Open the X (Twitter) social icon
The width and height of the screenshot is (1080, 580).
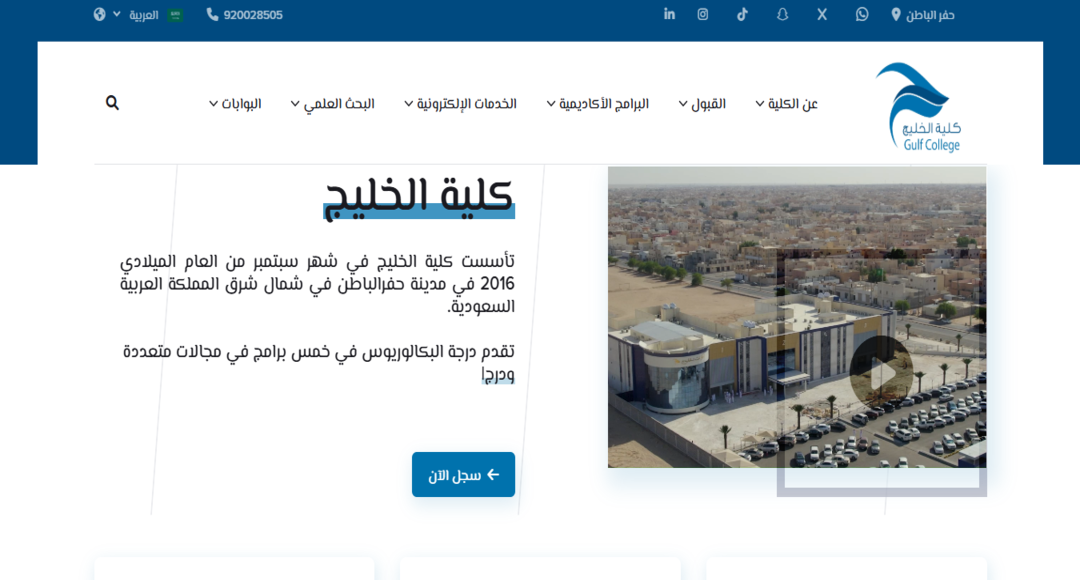822,14
